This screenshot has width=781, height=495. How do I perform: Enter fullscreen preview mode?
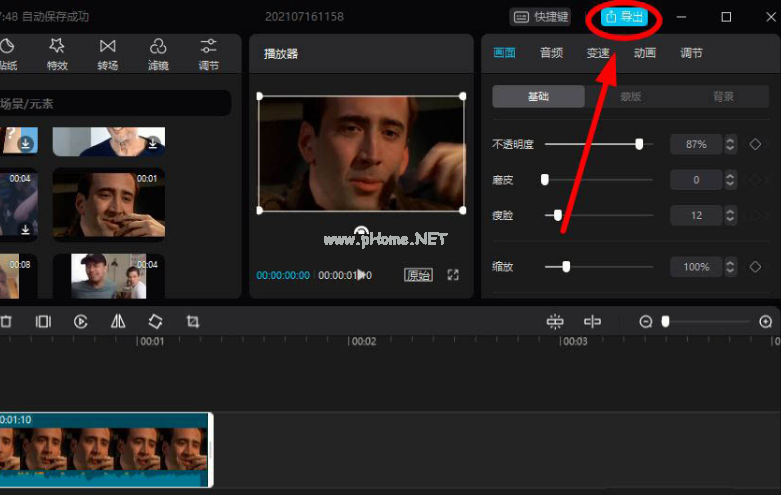(453, 275)
